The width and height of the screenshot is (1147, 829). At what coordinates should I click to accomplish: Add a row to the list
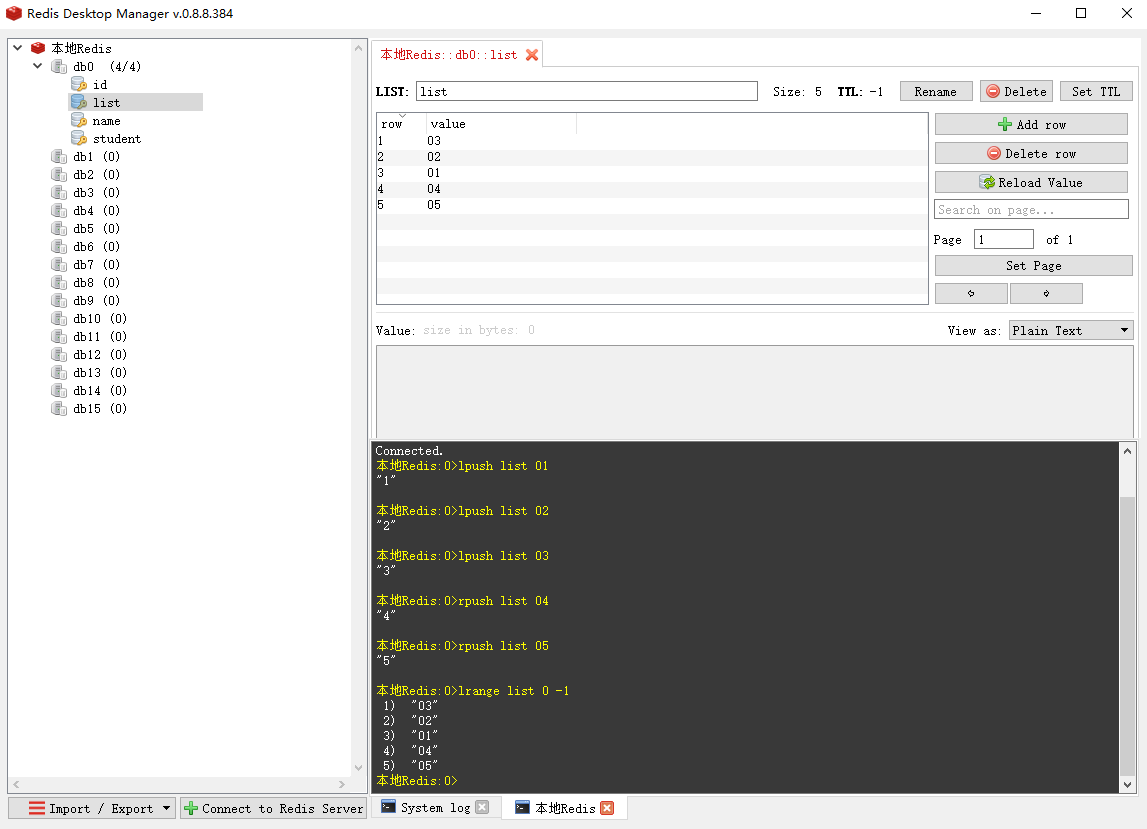click(1031, 124)
